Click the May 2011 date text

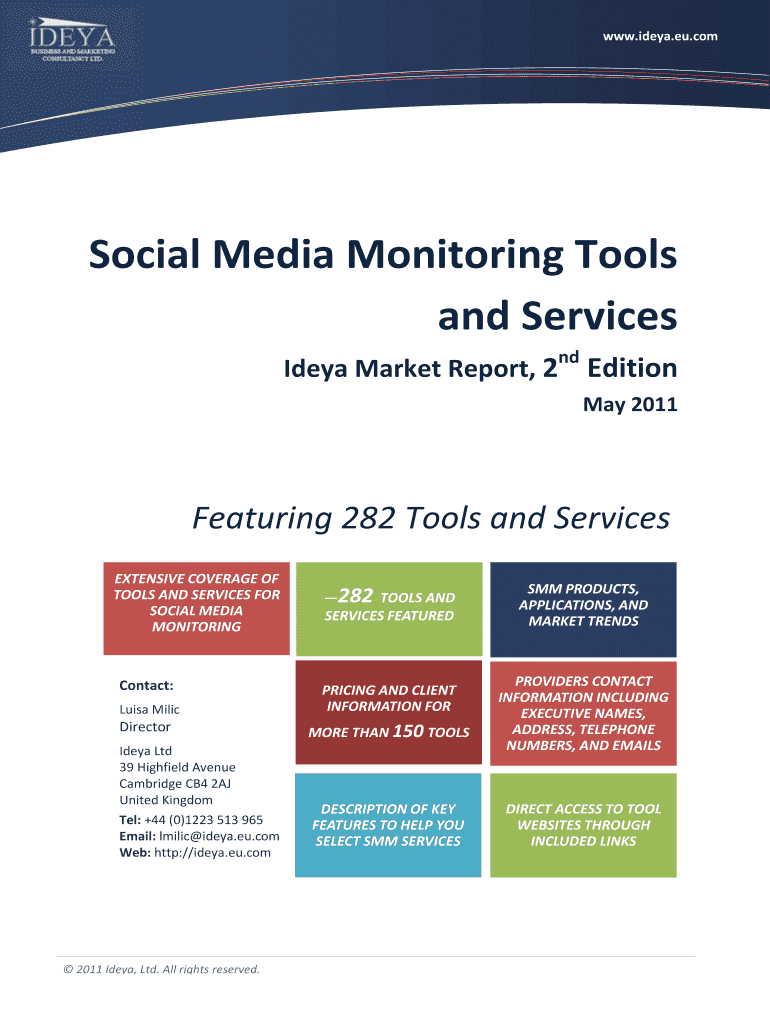(x=629, y=405)
